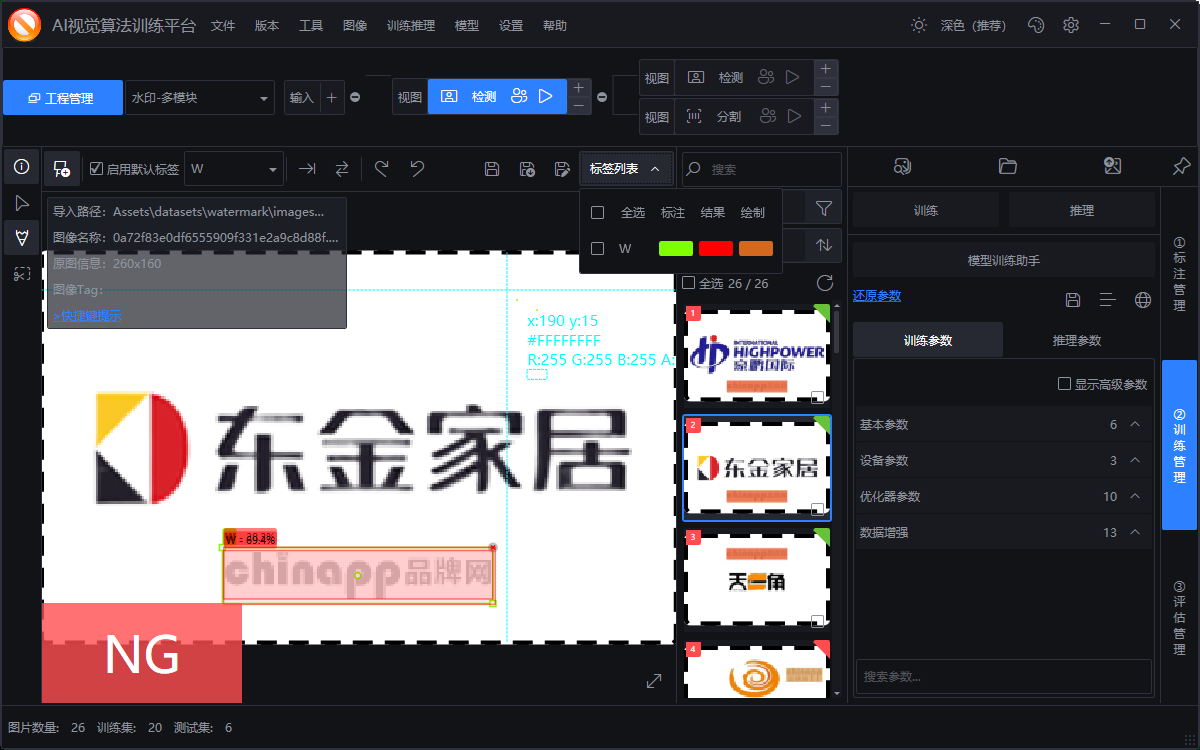Open the 版本 menu
Image resolution: width=1200 pixels, height=750 pixels.
(267, 26)
